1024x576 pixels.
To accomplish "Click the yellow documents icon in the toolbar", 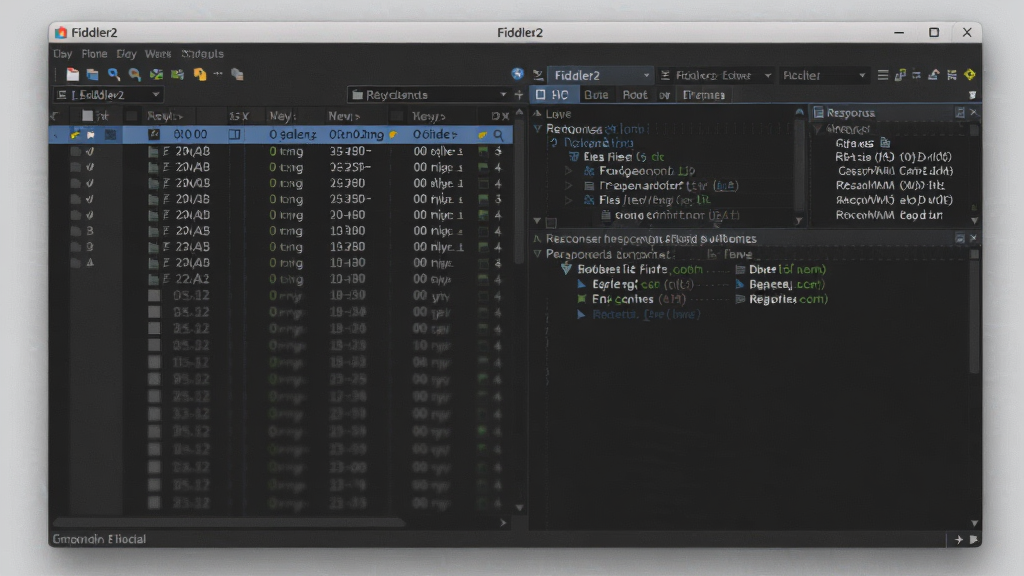I will [199, 75].
